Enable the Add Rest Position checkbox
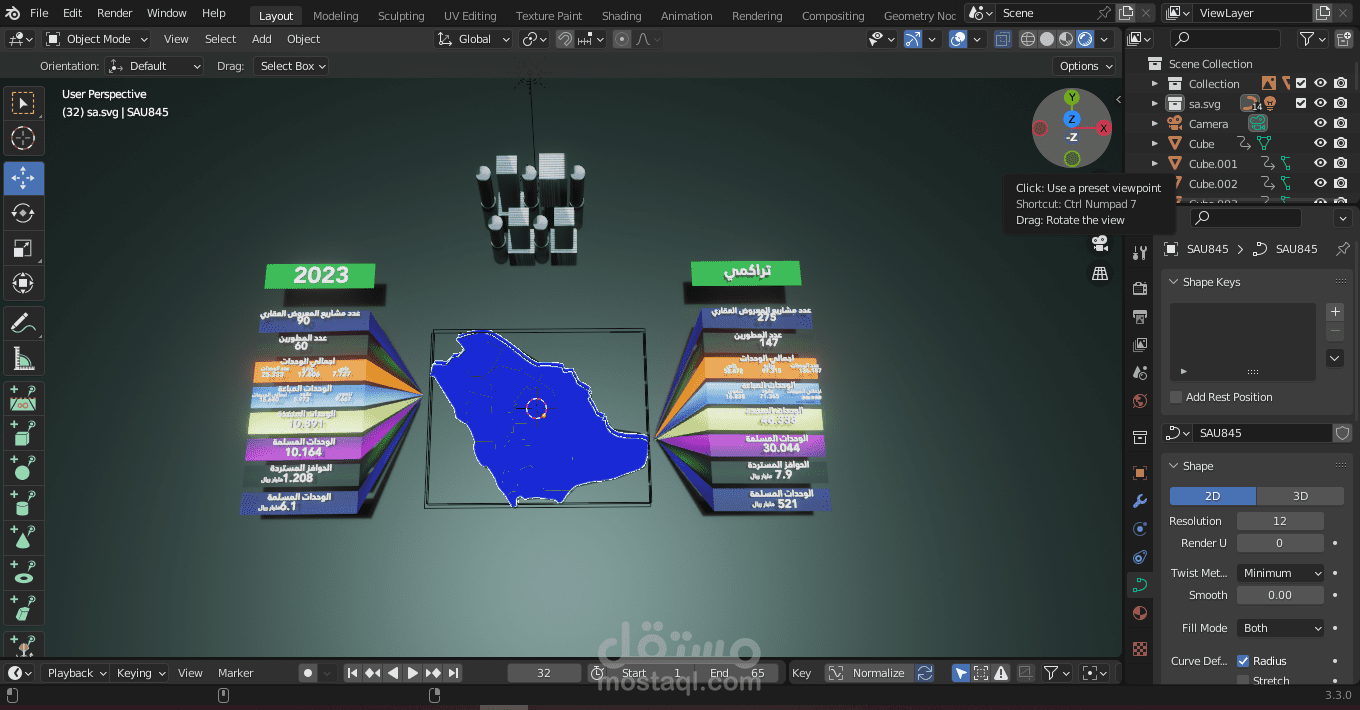 pyautogui.click(x=1175, y=397)
